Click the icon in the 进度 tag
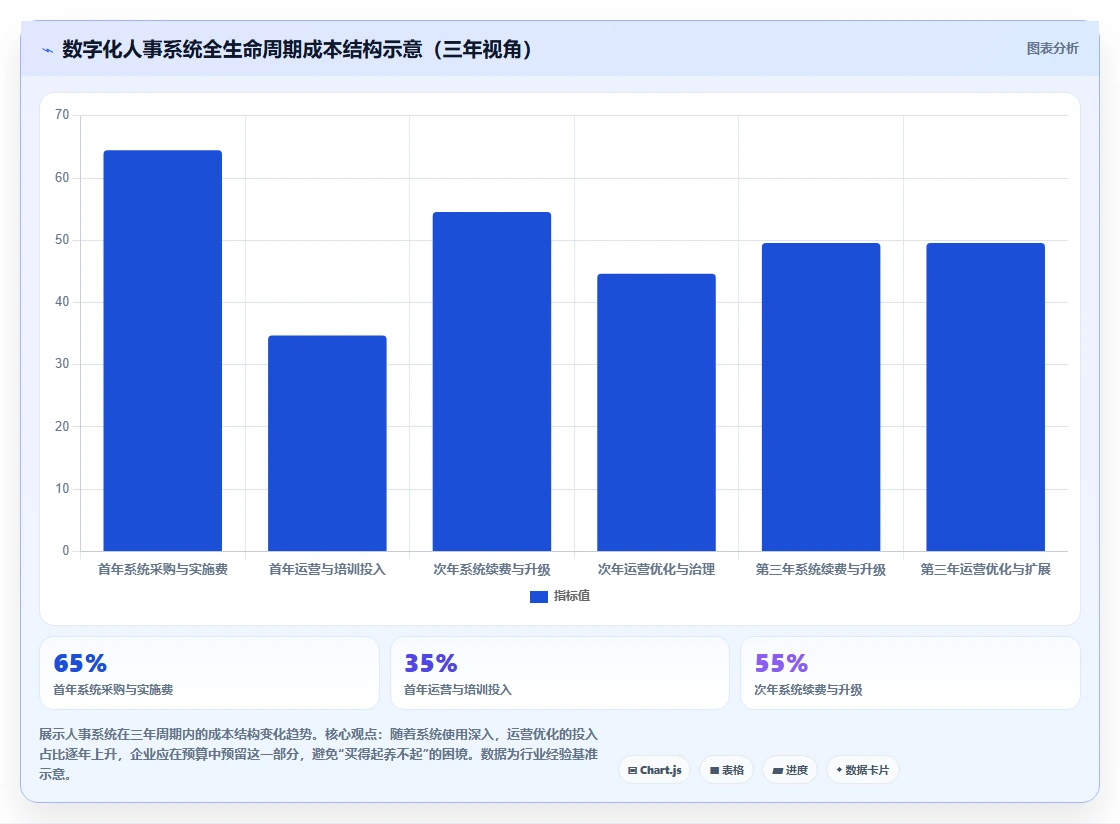 [777, 770]
